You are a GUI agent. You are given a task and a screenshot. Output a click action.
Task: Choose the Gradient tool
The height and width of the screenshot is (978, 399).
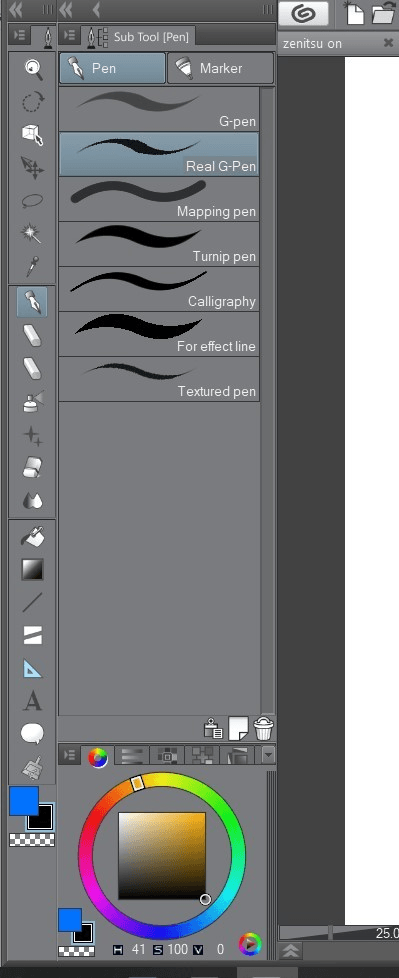click(x=32, y=569)
